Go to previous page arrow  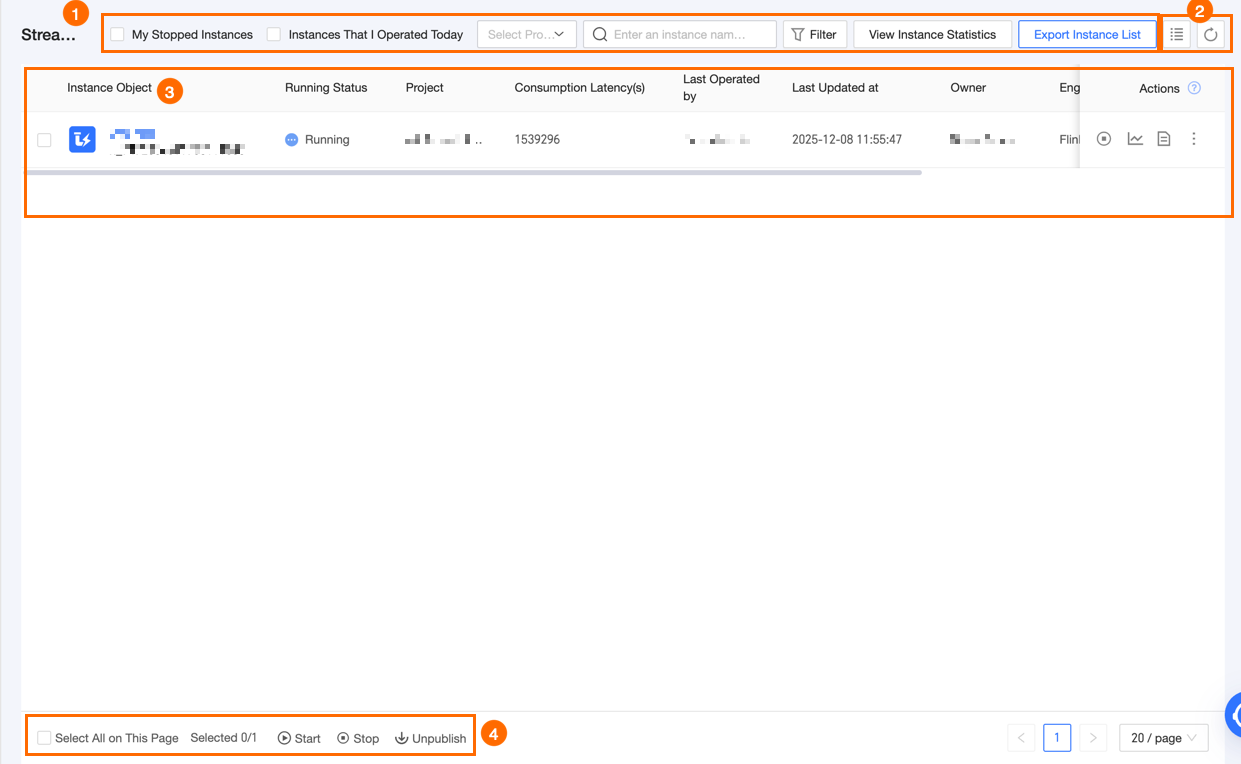click(1021, 738)
